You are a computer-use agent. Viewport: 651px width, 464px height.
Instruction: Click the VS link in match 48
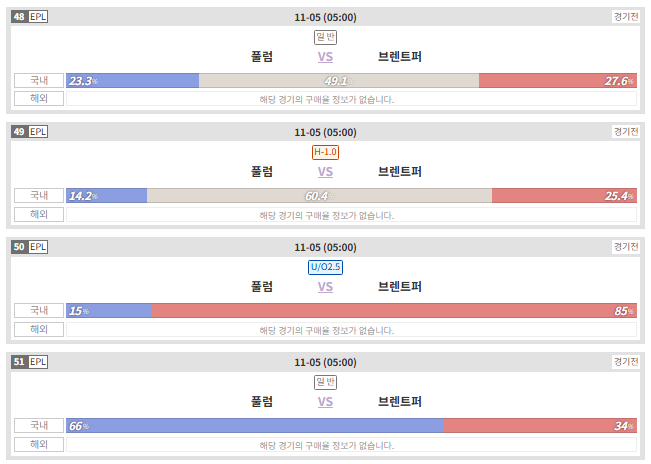point(325,57)
